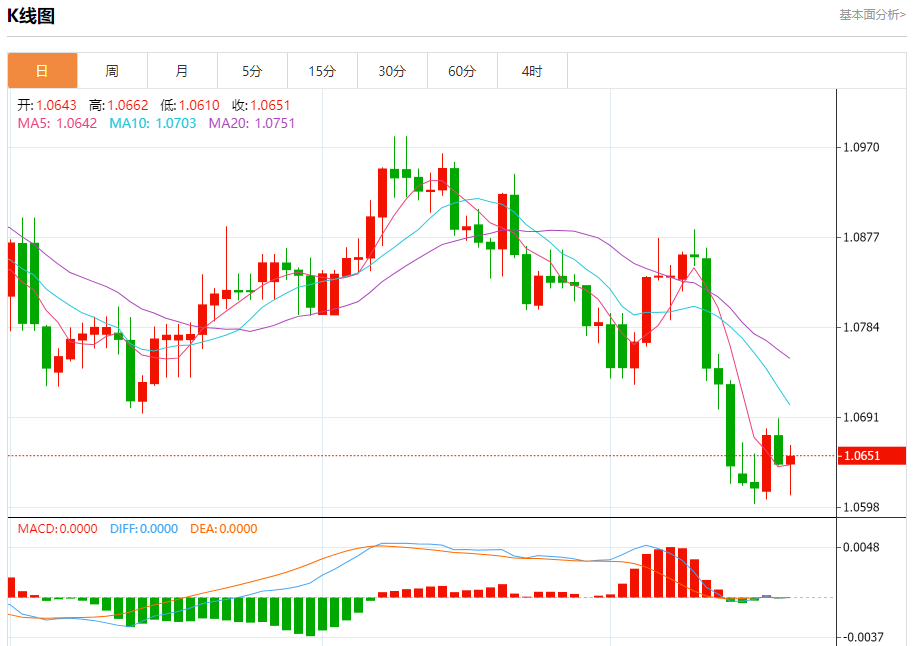Open the 5分 interval tab
The height and width of the screenshot is (646, 913).
(252, 71)
